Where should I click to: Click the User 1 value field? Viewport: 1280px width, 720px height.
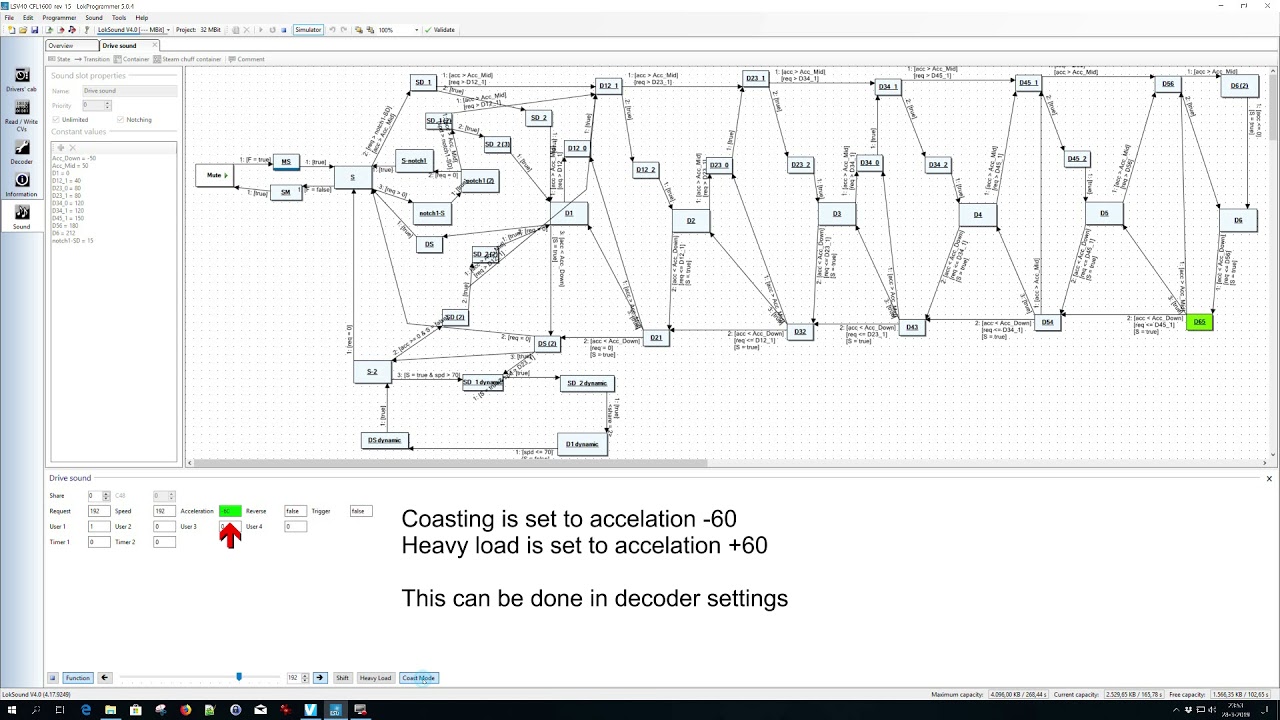[98, 526]
